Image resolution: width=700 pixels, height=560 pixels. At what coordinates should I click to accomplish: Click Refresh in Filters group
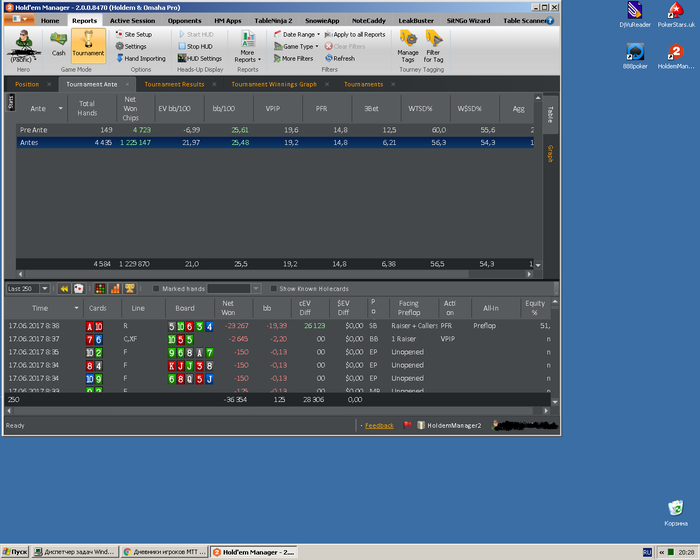tap(340, 59)
